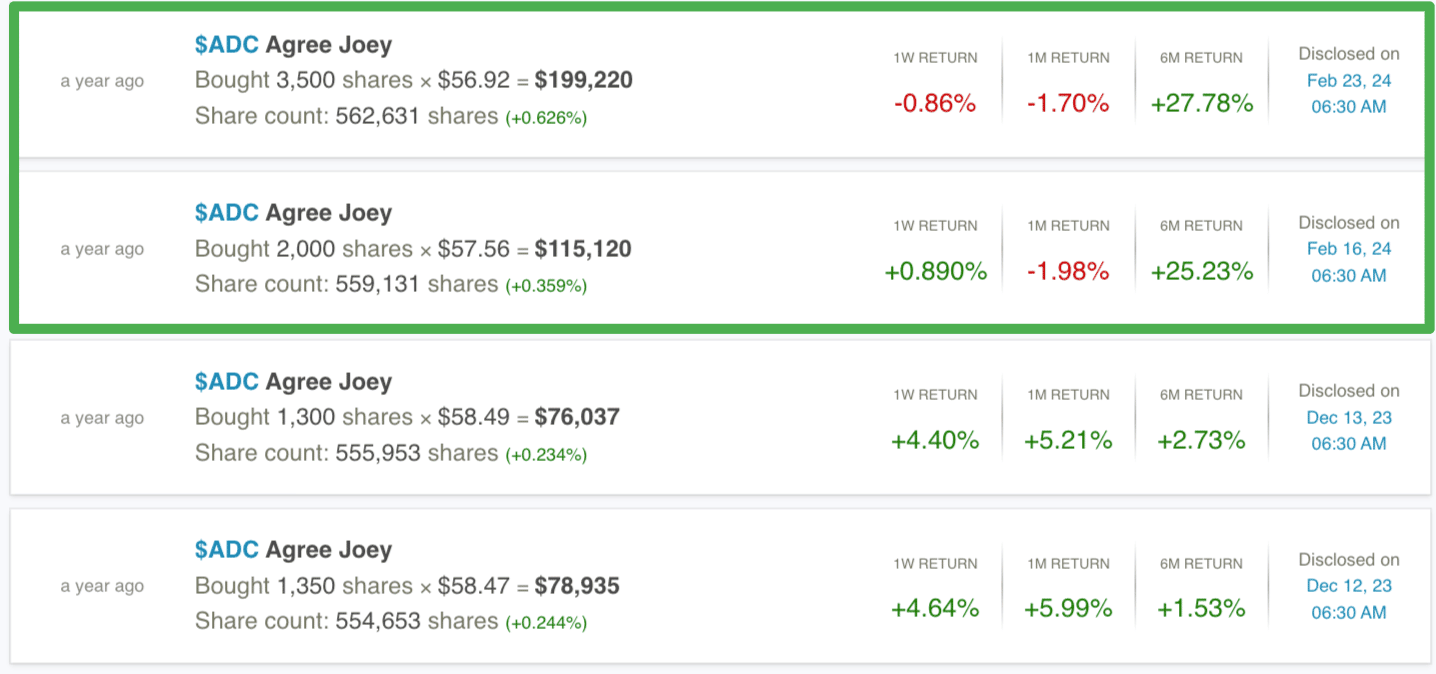Select Agree Joey name in $199,220 trade
This screenshot has width=1436, height=674.
(x=329, y=45)
